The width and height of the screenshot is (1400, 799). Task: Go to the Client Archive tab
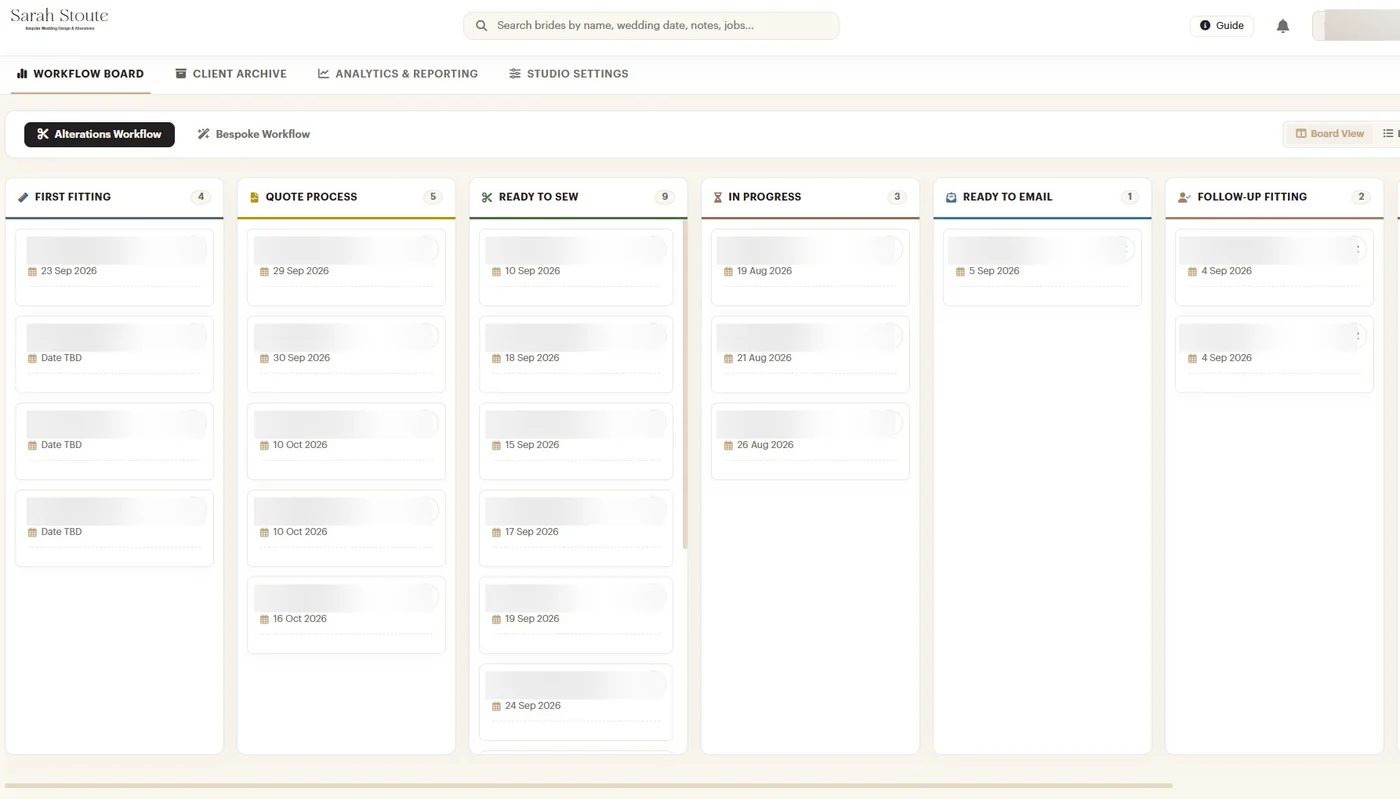point(231,74)
